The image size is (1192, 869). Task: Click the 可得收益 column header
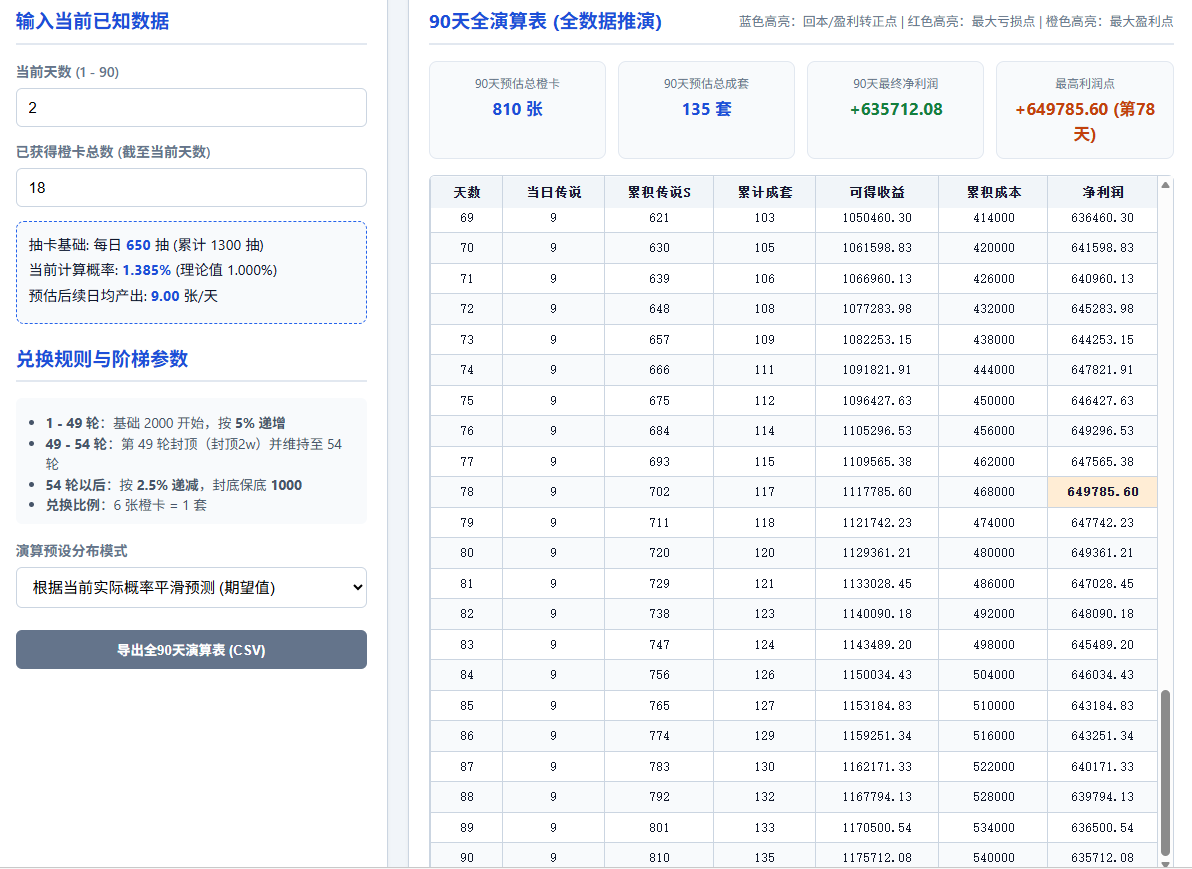[877, 192]
